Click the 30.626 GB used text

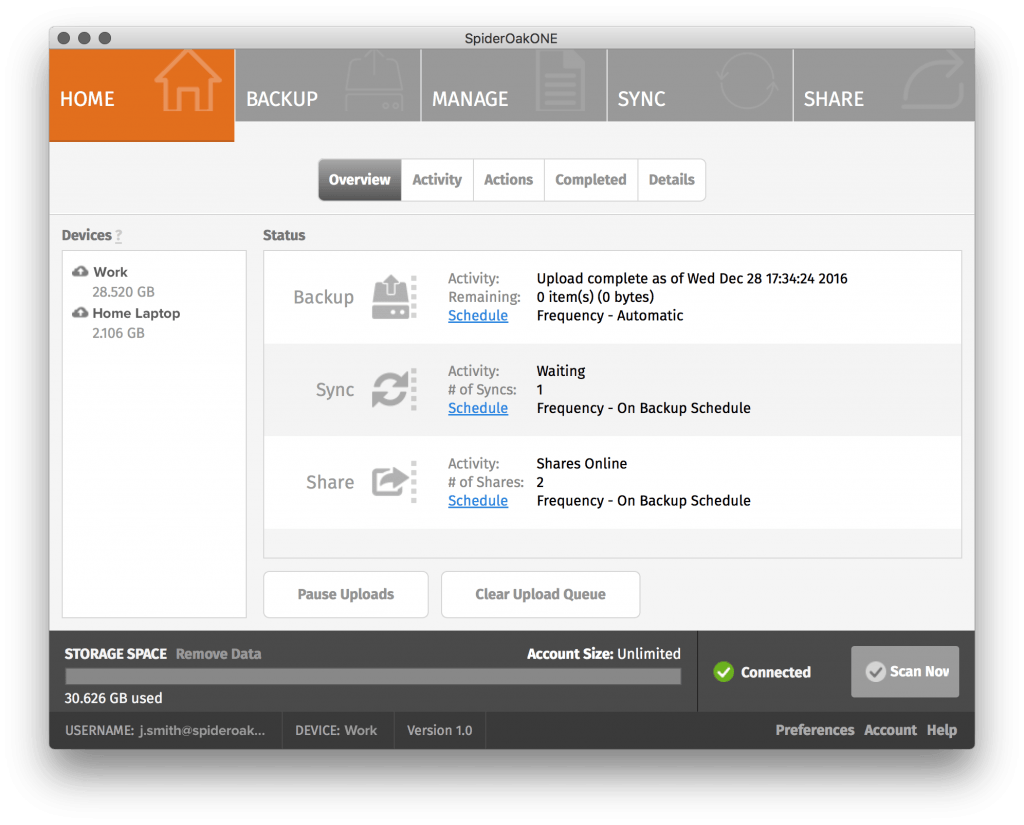point(113,698)
